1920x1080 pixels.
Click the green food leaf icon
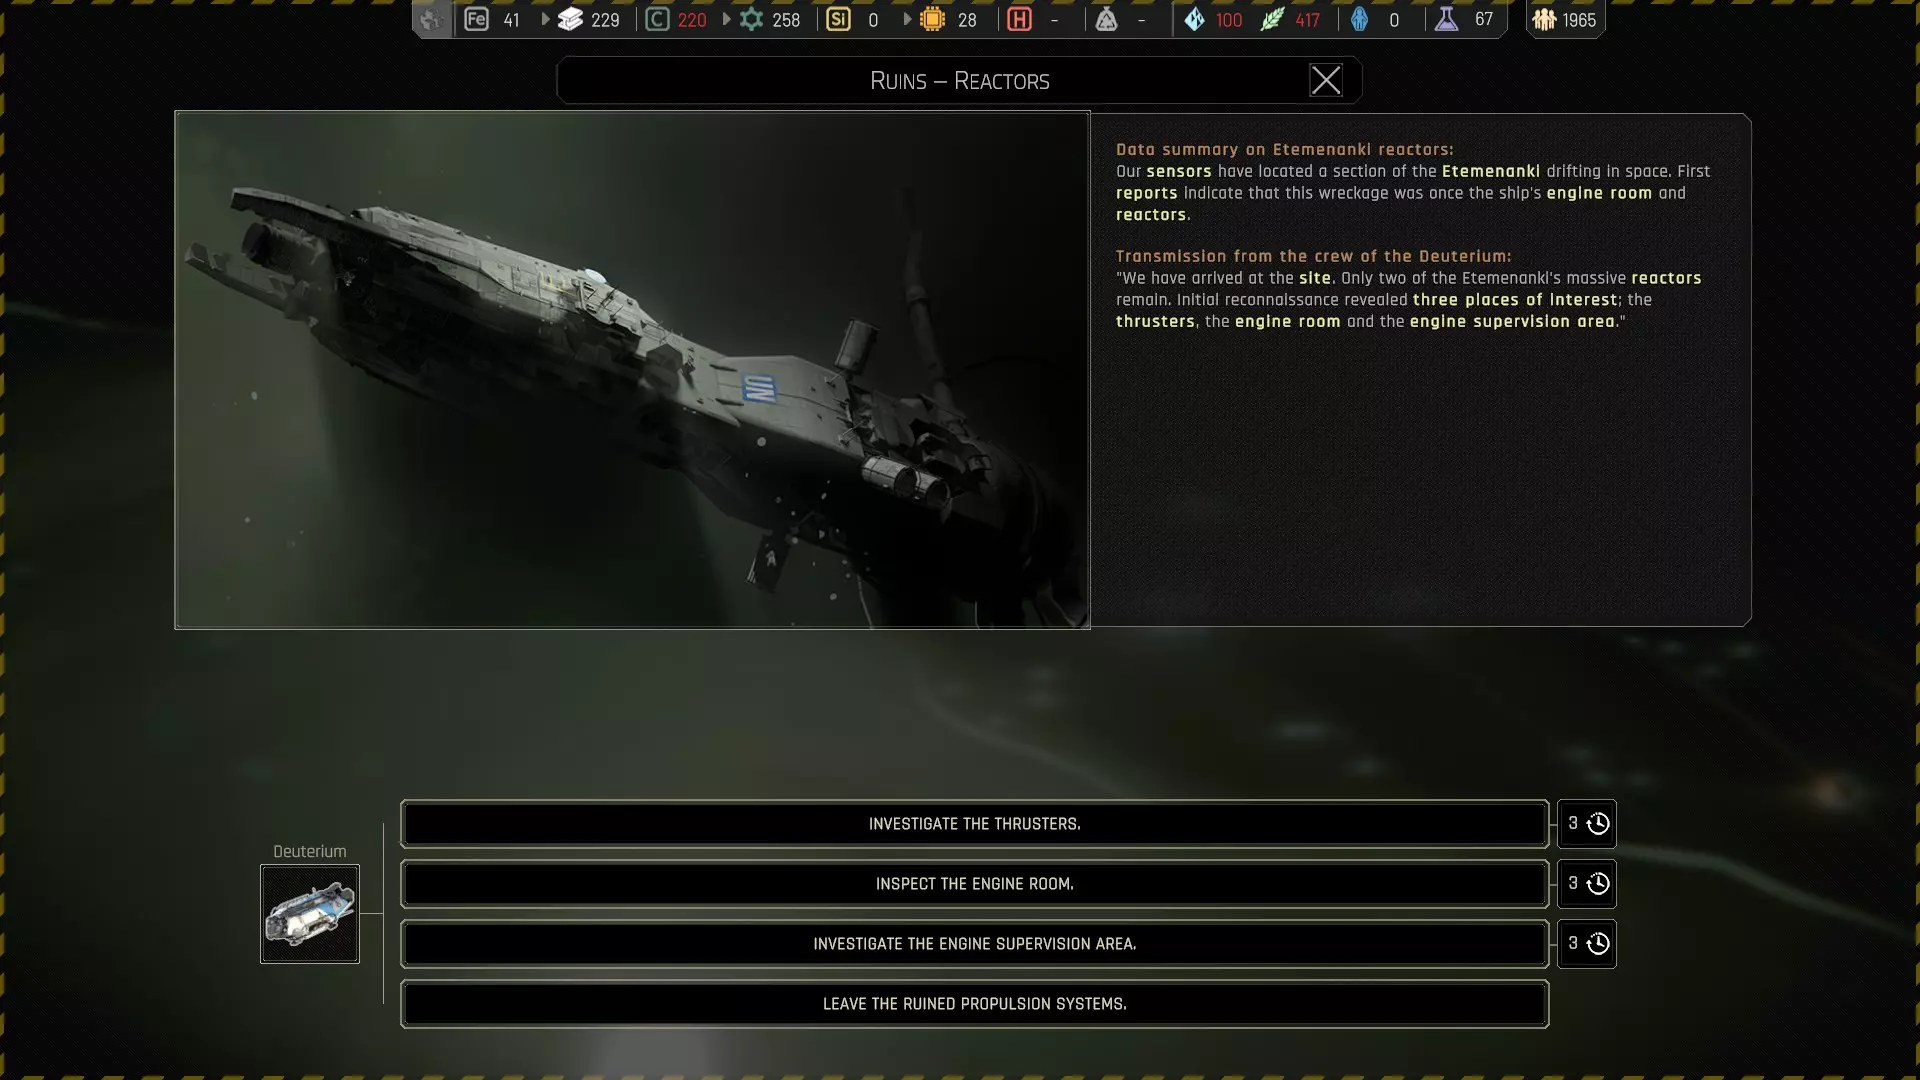point(1272,19)
